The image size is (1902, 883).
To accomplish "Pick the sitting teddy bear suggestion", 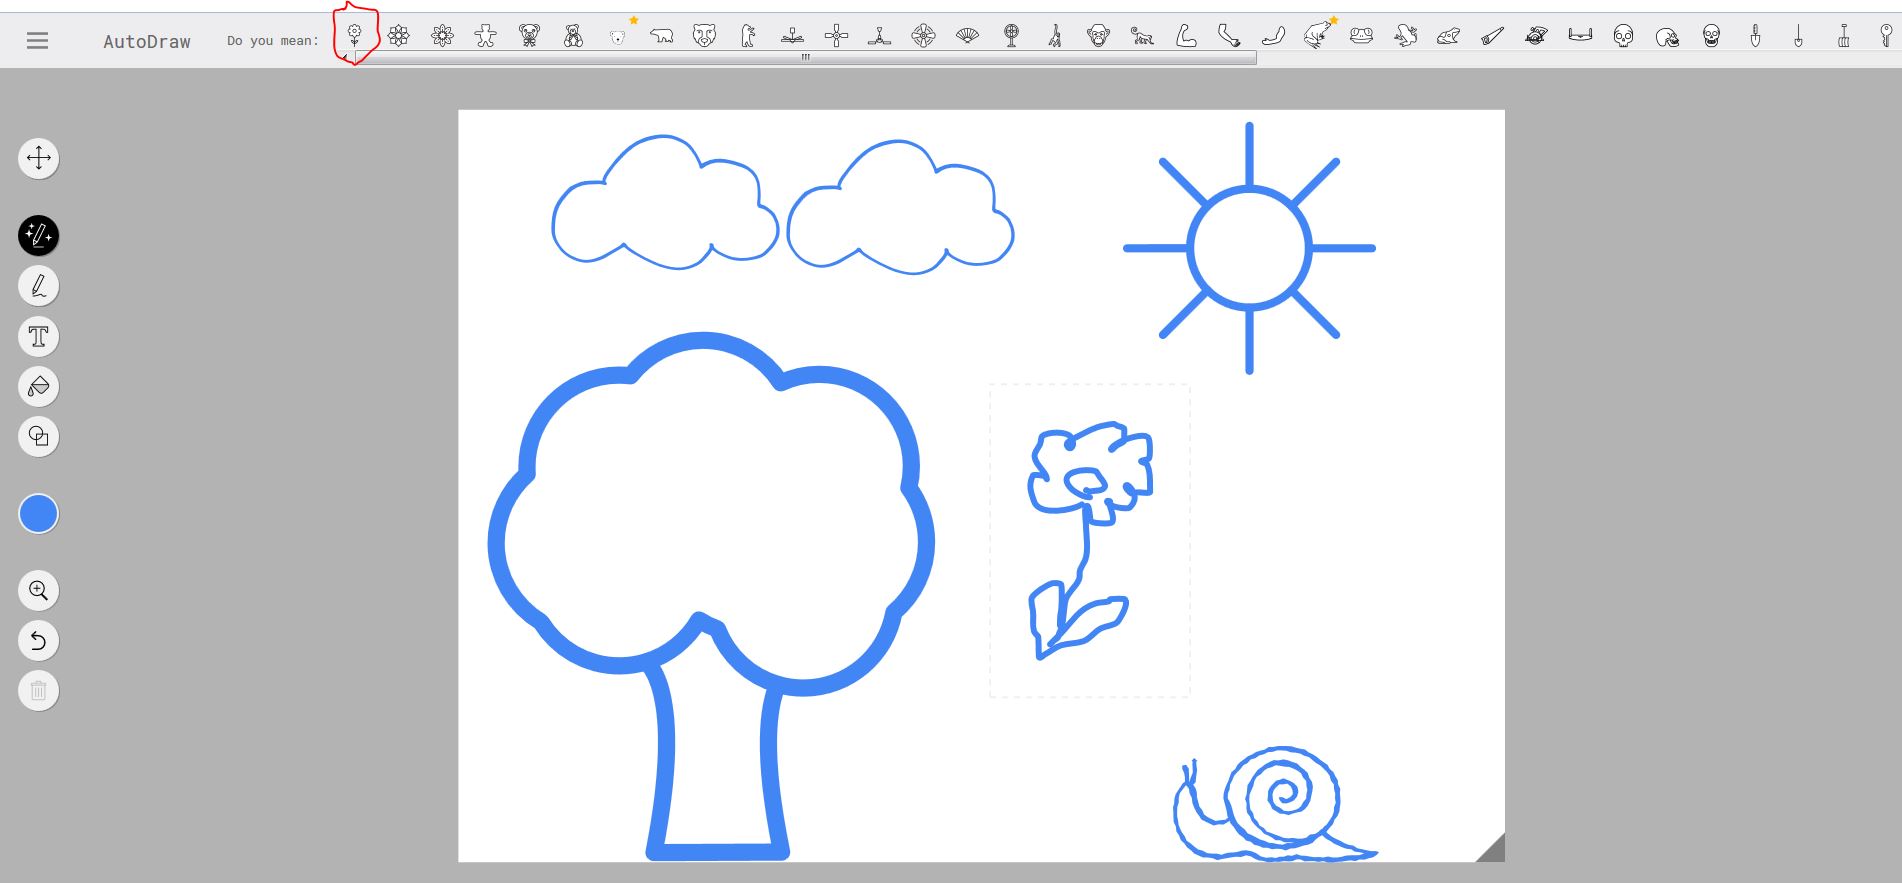I will tap(573, 37).
